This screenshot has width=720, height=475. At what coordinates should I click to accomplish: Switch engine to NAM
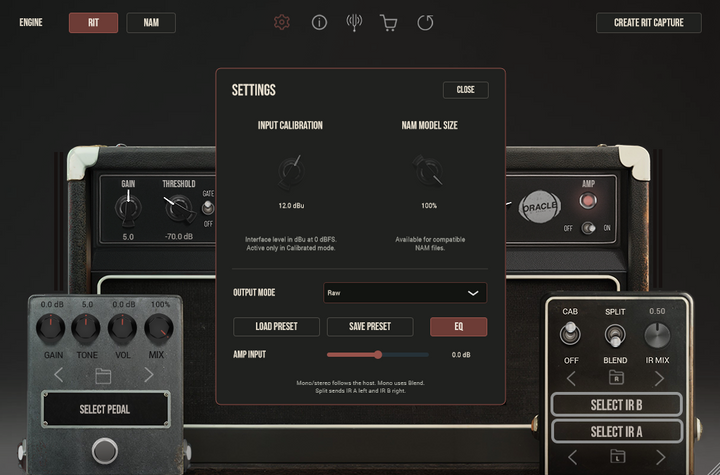point(151,23)
